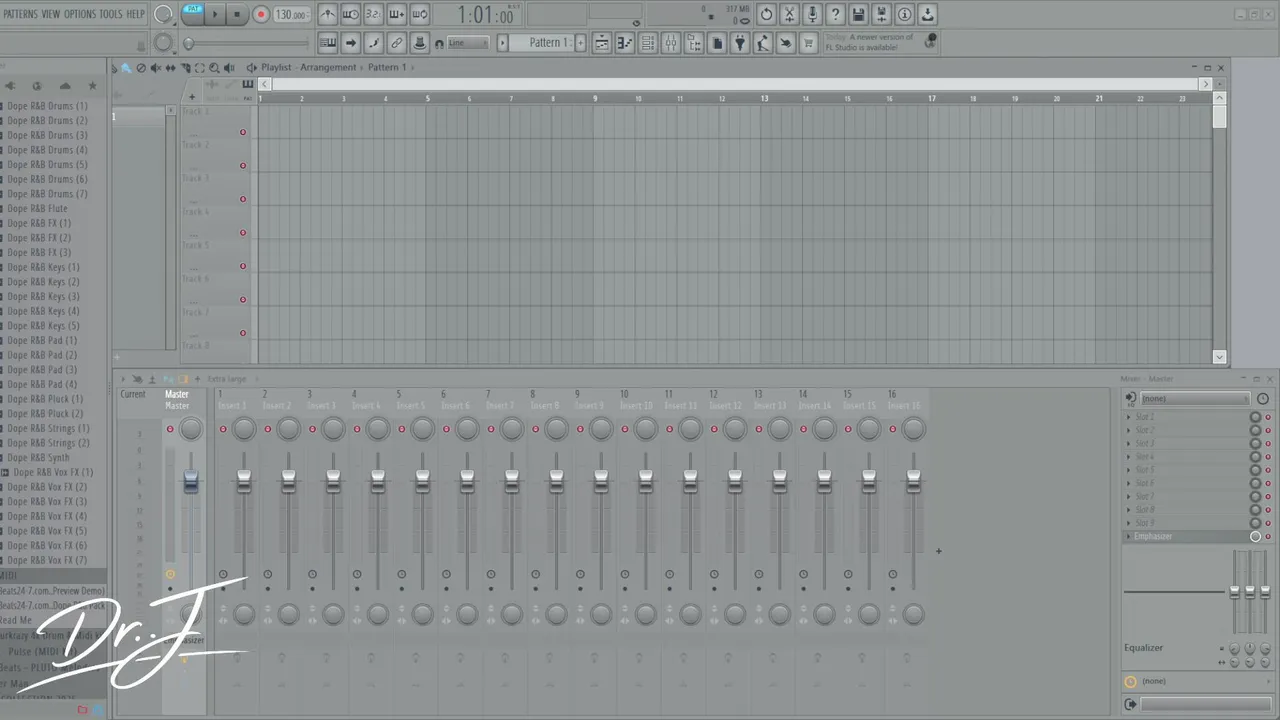Open the Line snap dropdown
Viewport: 1280px width, 720px height.
(x=468, y=43)
